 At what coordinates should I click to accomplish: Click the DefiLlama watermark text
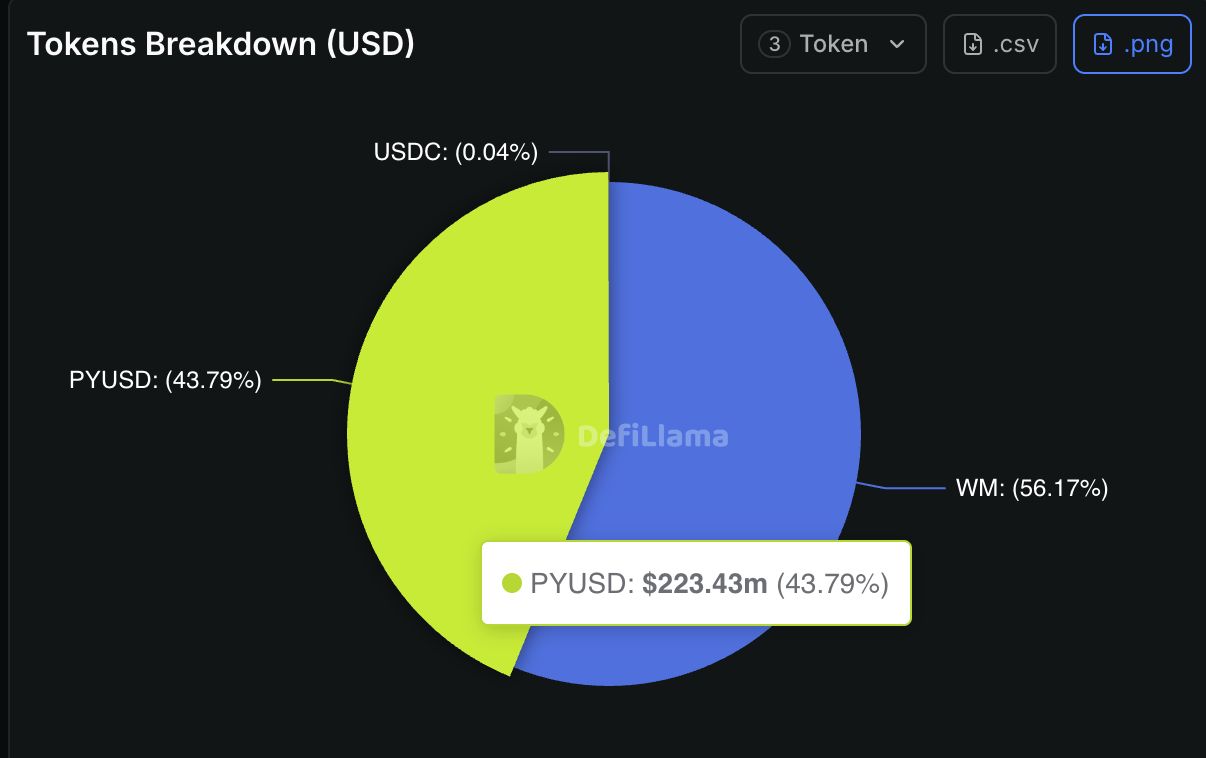(653, 436)
